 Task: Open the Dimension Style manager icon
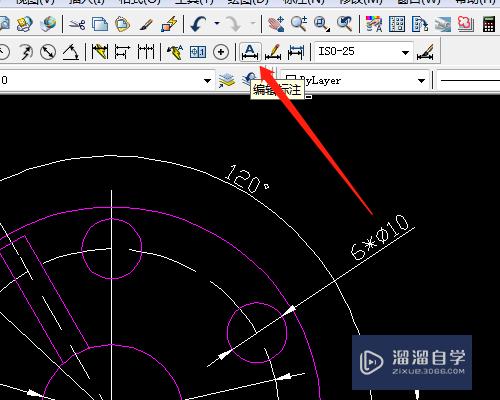point(425,52)
